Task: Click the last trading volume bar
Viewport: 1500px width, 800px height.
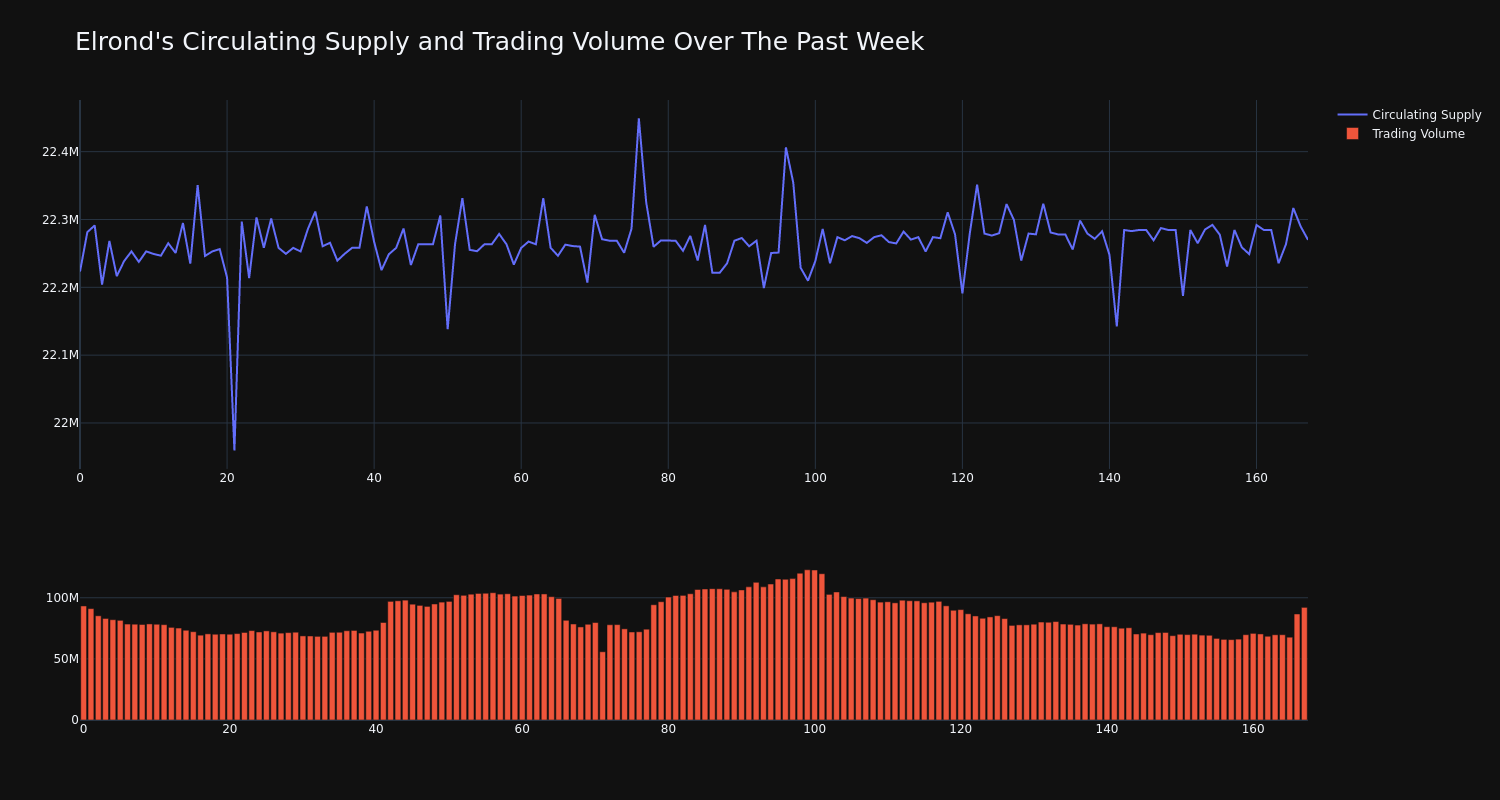Action: [1304, 664]
